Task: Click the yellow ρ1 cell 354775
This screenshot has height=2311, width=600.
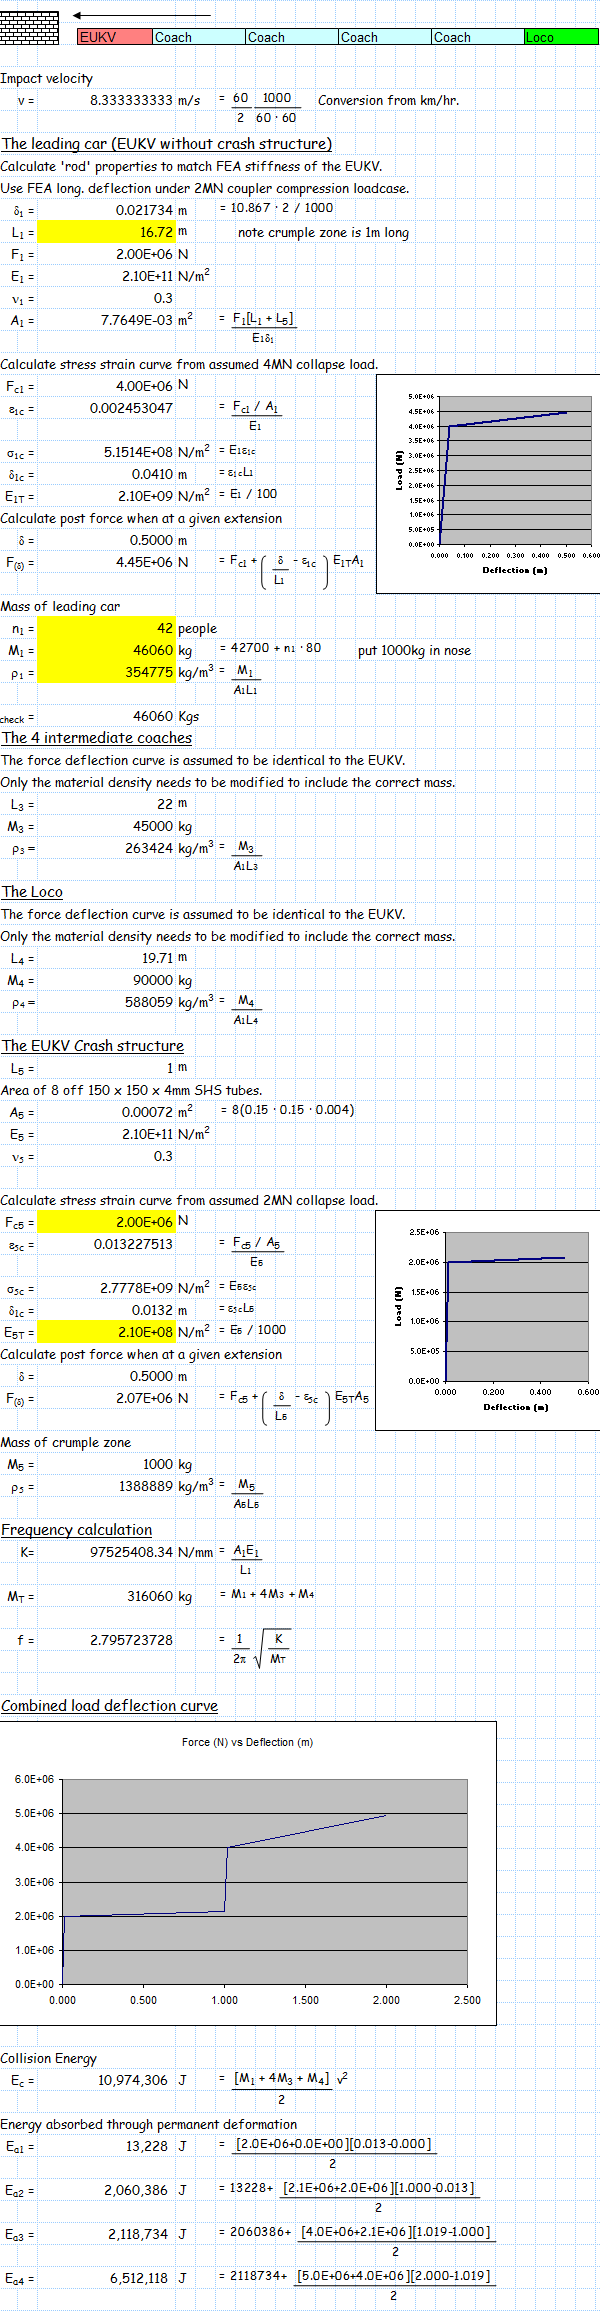Action: click(x=106, y=672)
